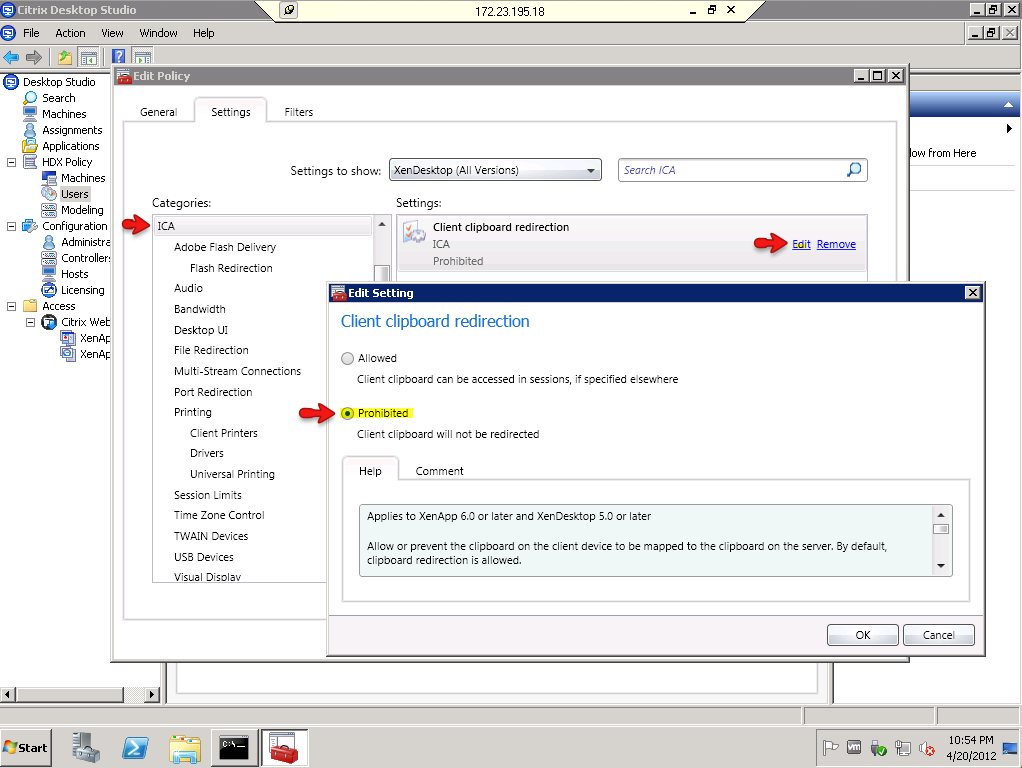Click Desktop Studio toolbox taskbar icon
Image resolution: width=1022 pixels, height=768 pixels.
pos(284,748)
